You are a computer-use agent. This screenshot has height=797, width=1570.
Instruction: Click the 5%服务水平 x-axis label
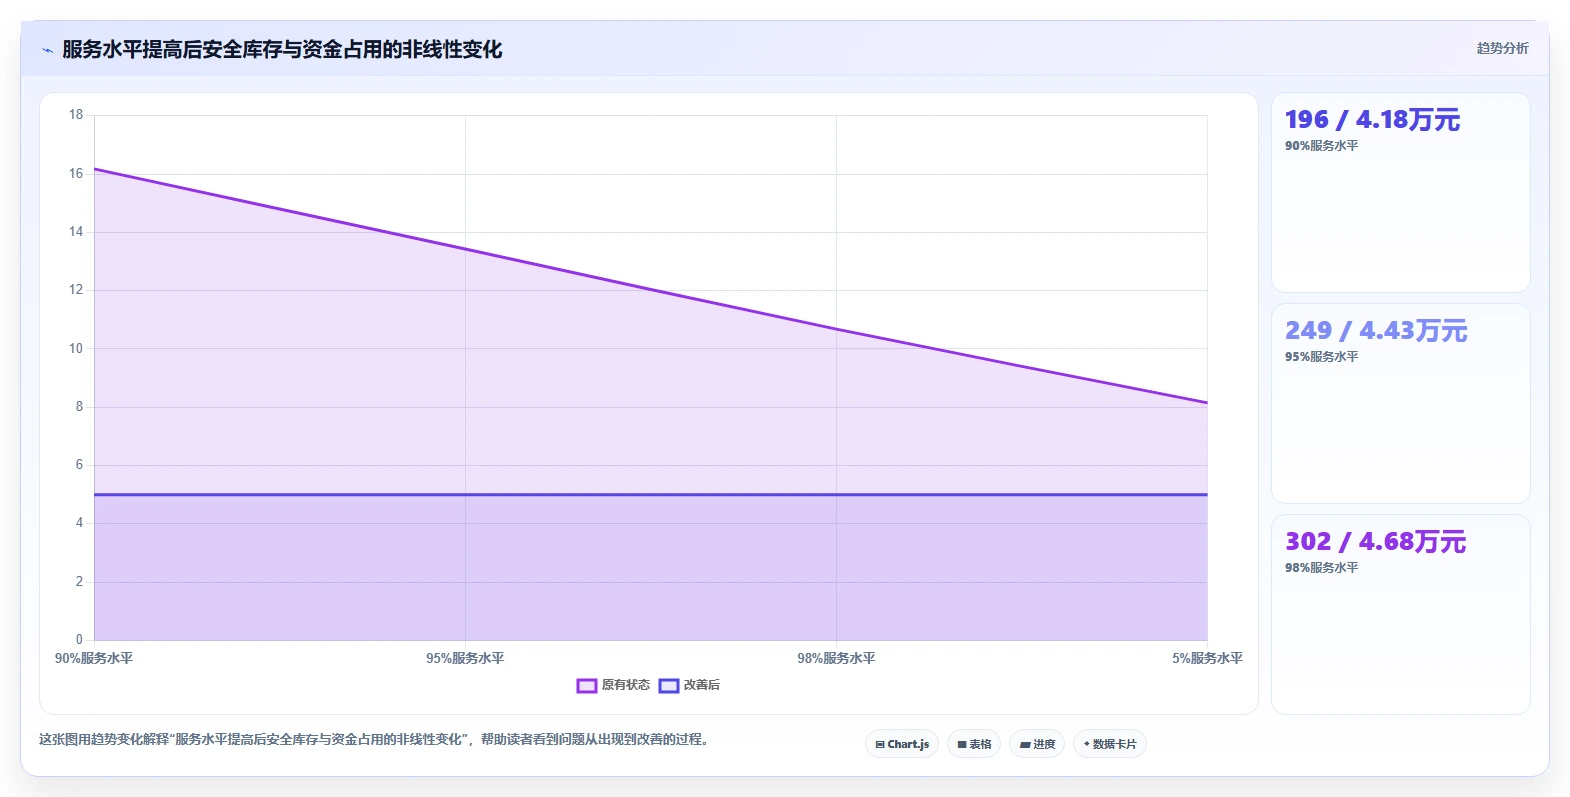pyautogui.click(x=1207, y=658)
